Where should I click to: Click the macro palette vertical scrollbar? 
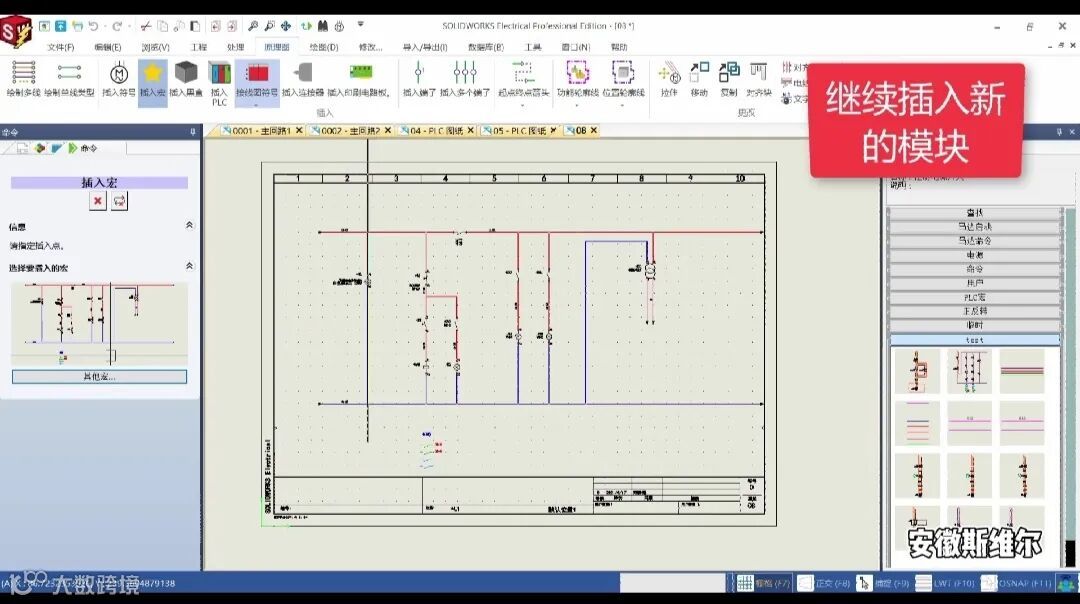[1070, 386]
